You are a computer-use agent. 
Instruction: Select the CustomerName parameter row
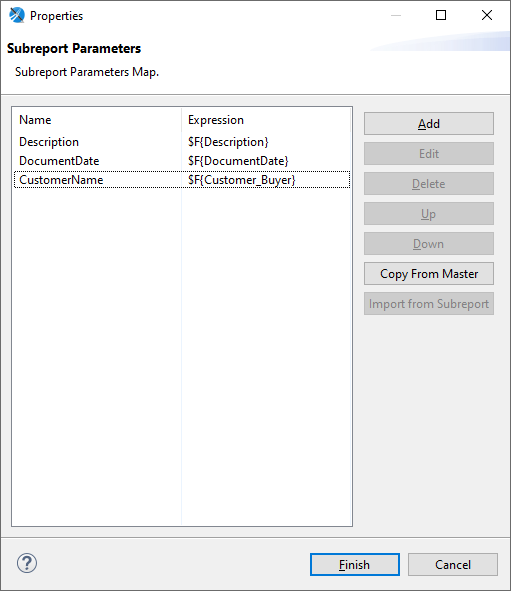pyautogui.click(x=182, y=180)
